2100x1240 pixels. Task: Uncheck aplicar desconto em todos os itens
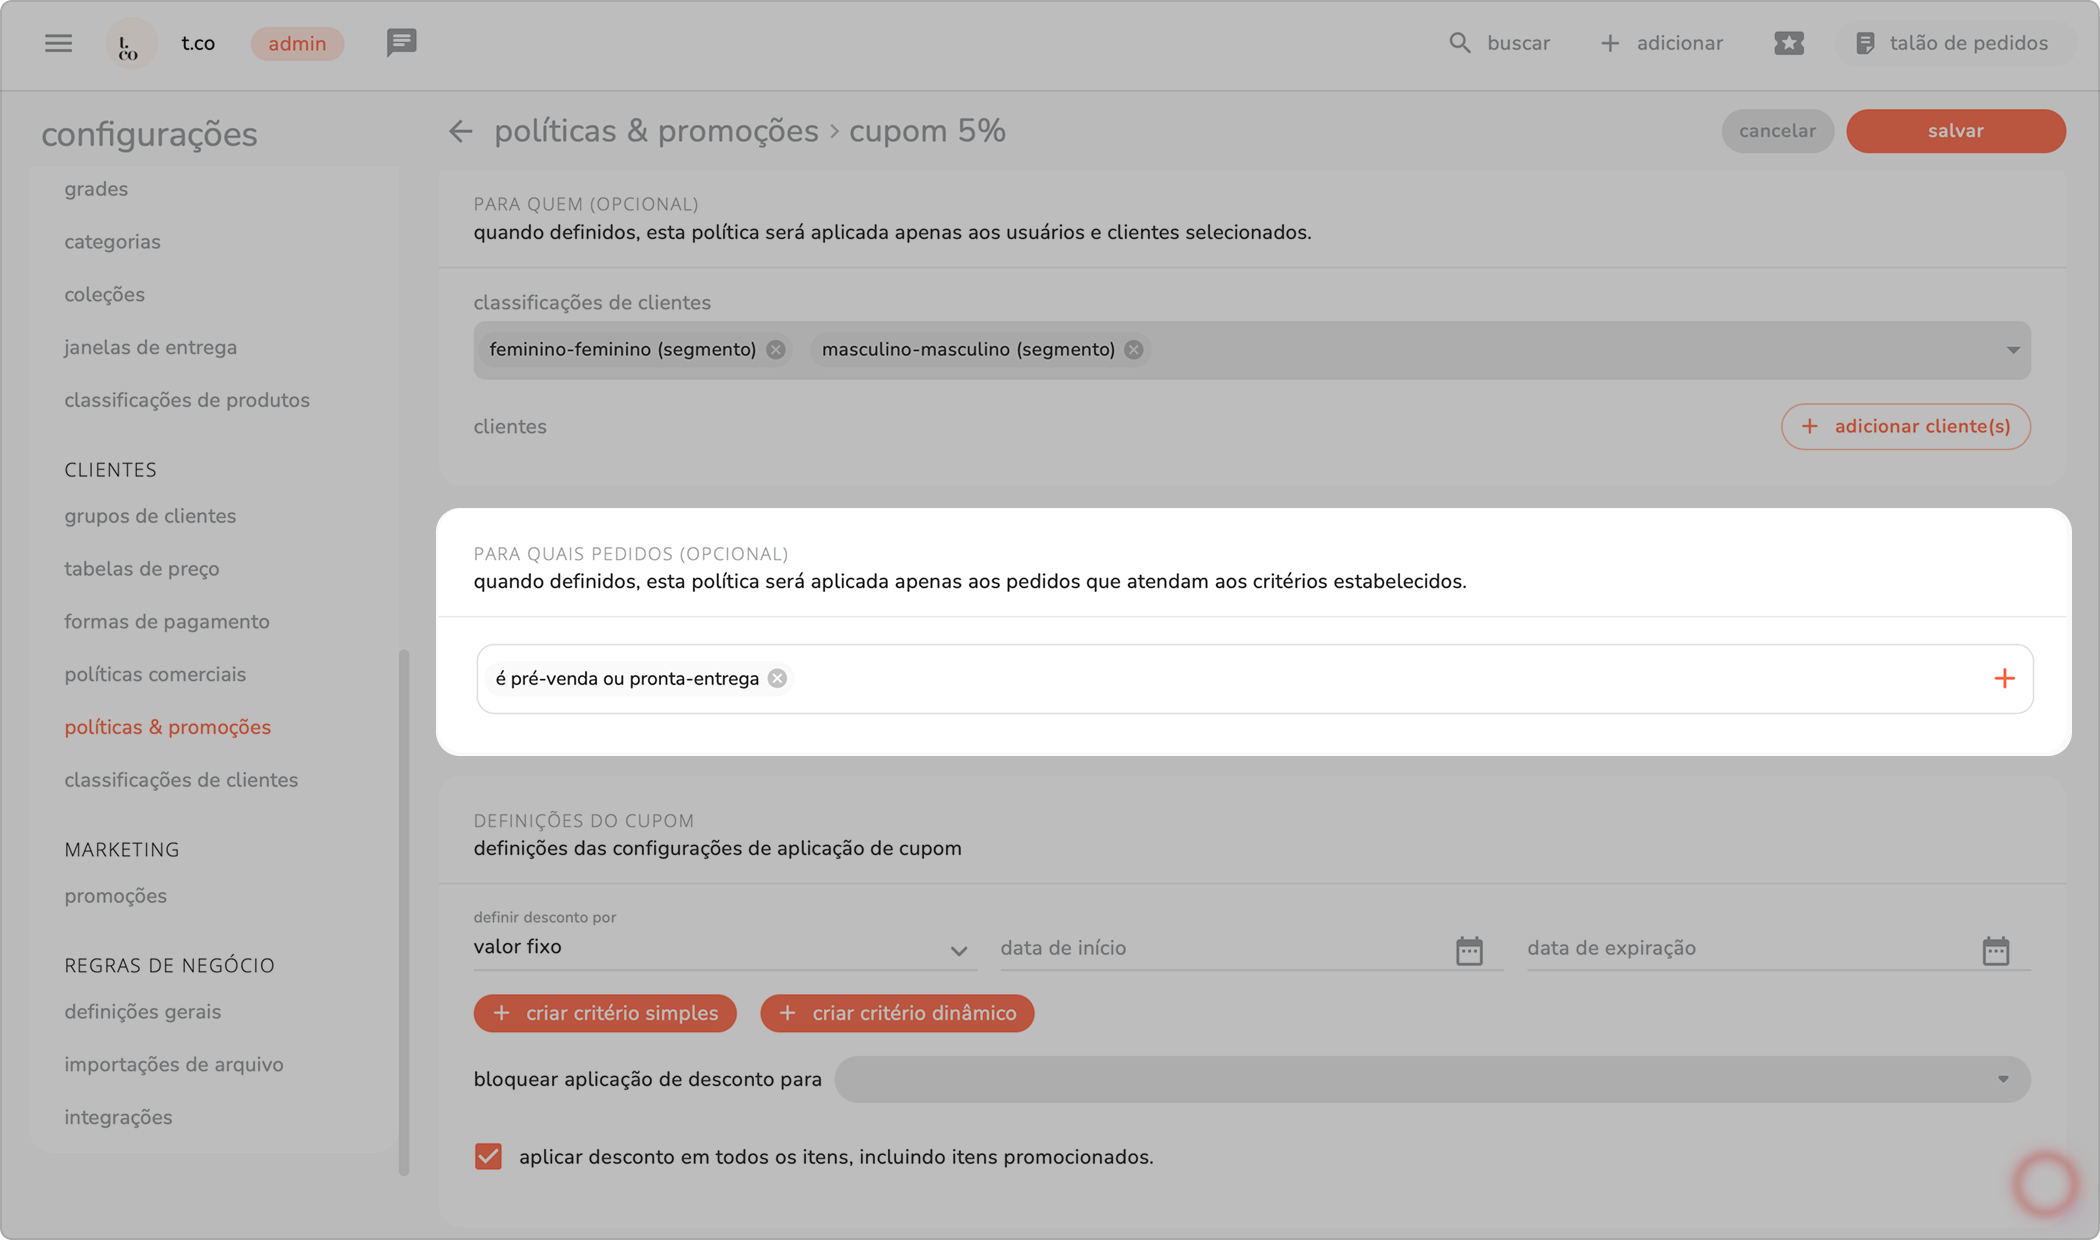click(488, 1157)
